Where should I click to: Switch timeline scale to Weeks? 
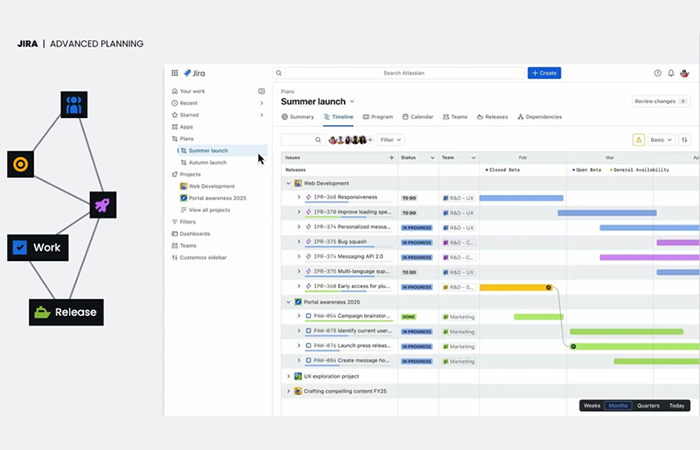[592, 405]
